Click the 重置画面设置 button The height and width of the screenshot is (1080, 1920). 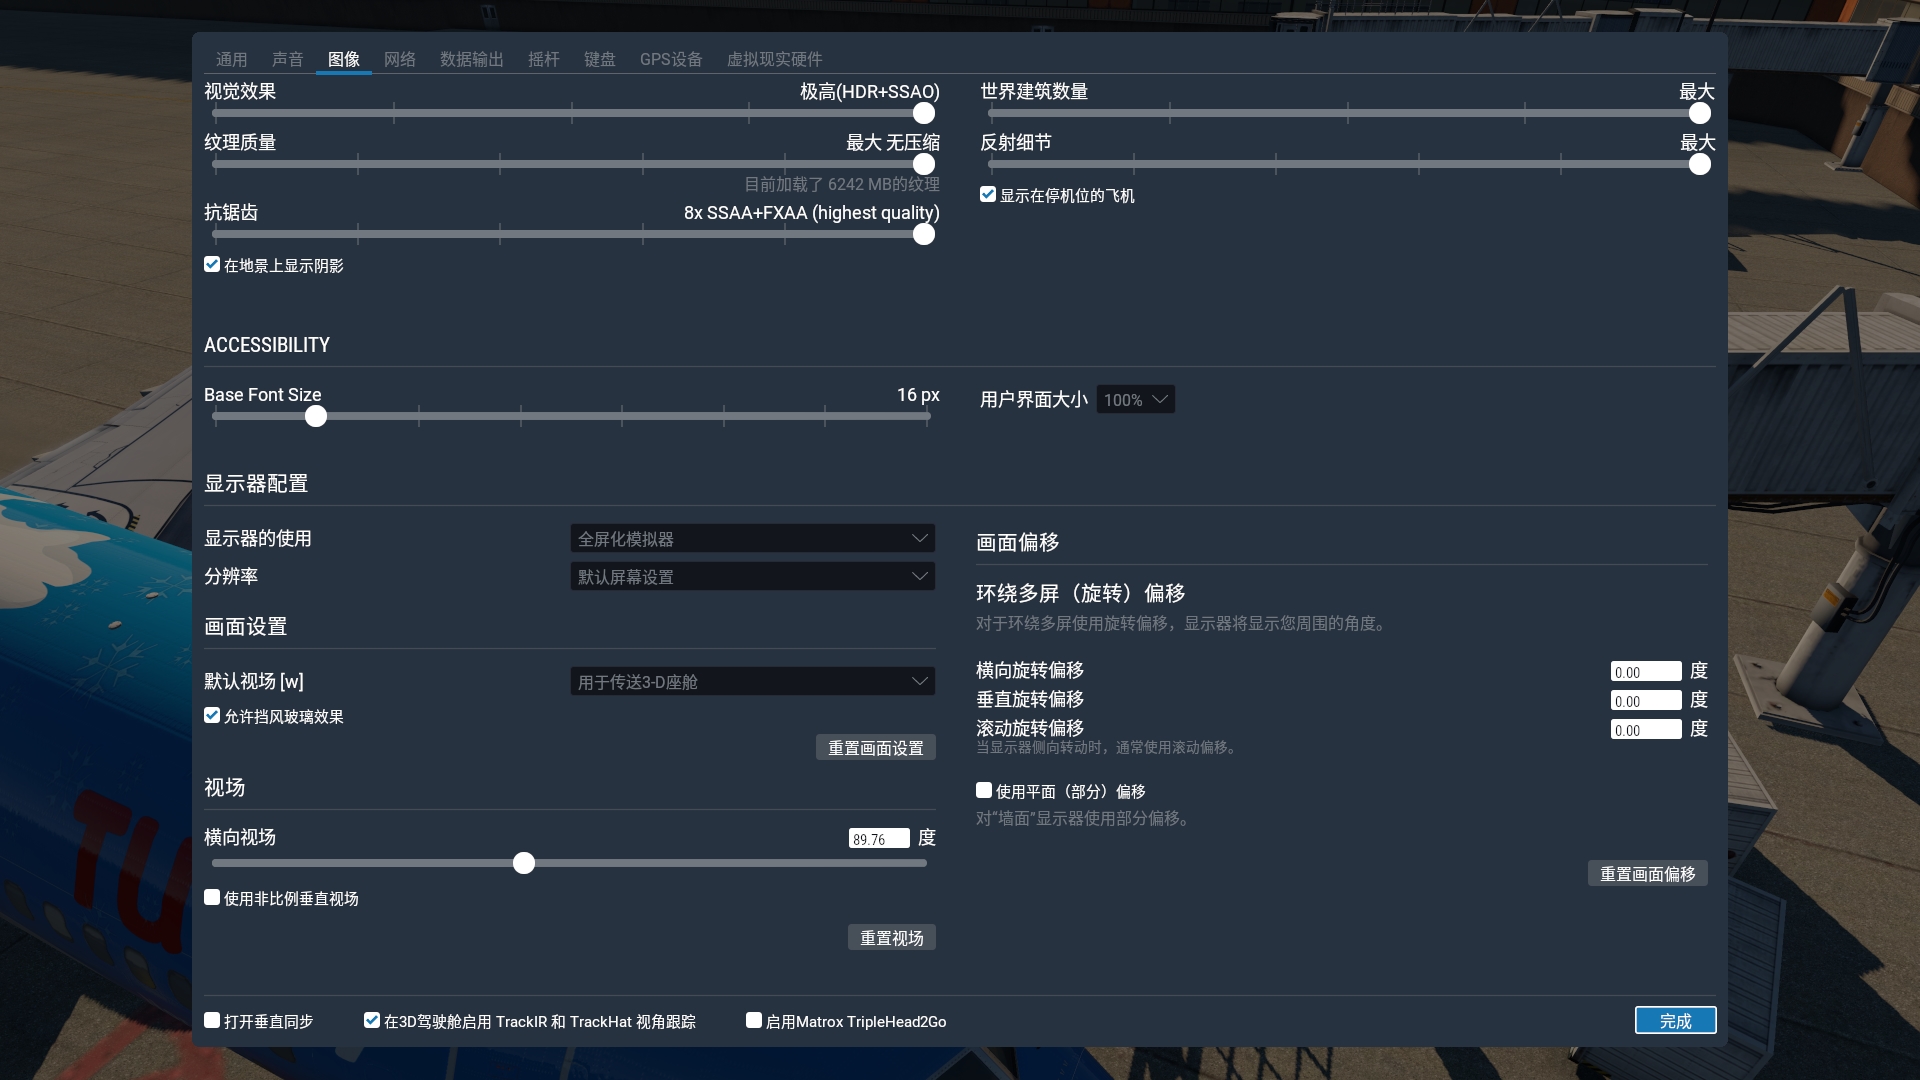pyautogui.click(x=876, y=748)
